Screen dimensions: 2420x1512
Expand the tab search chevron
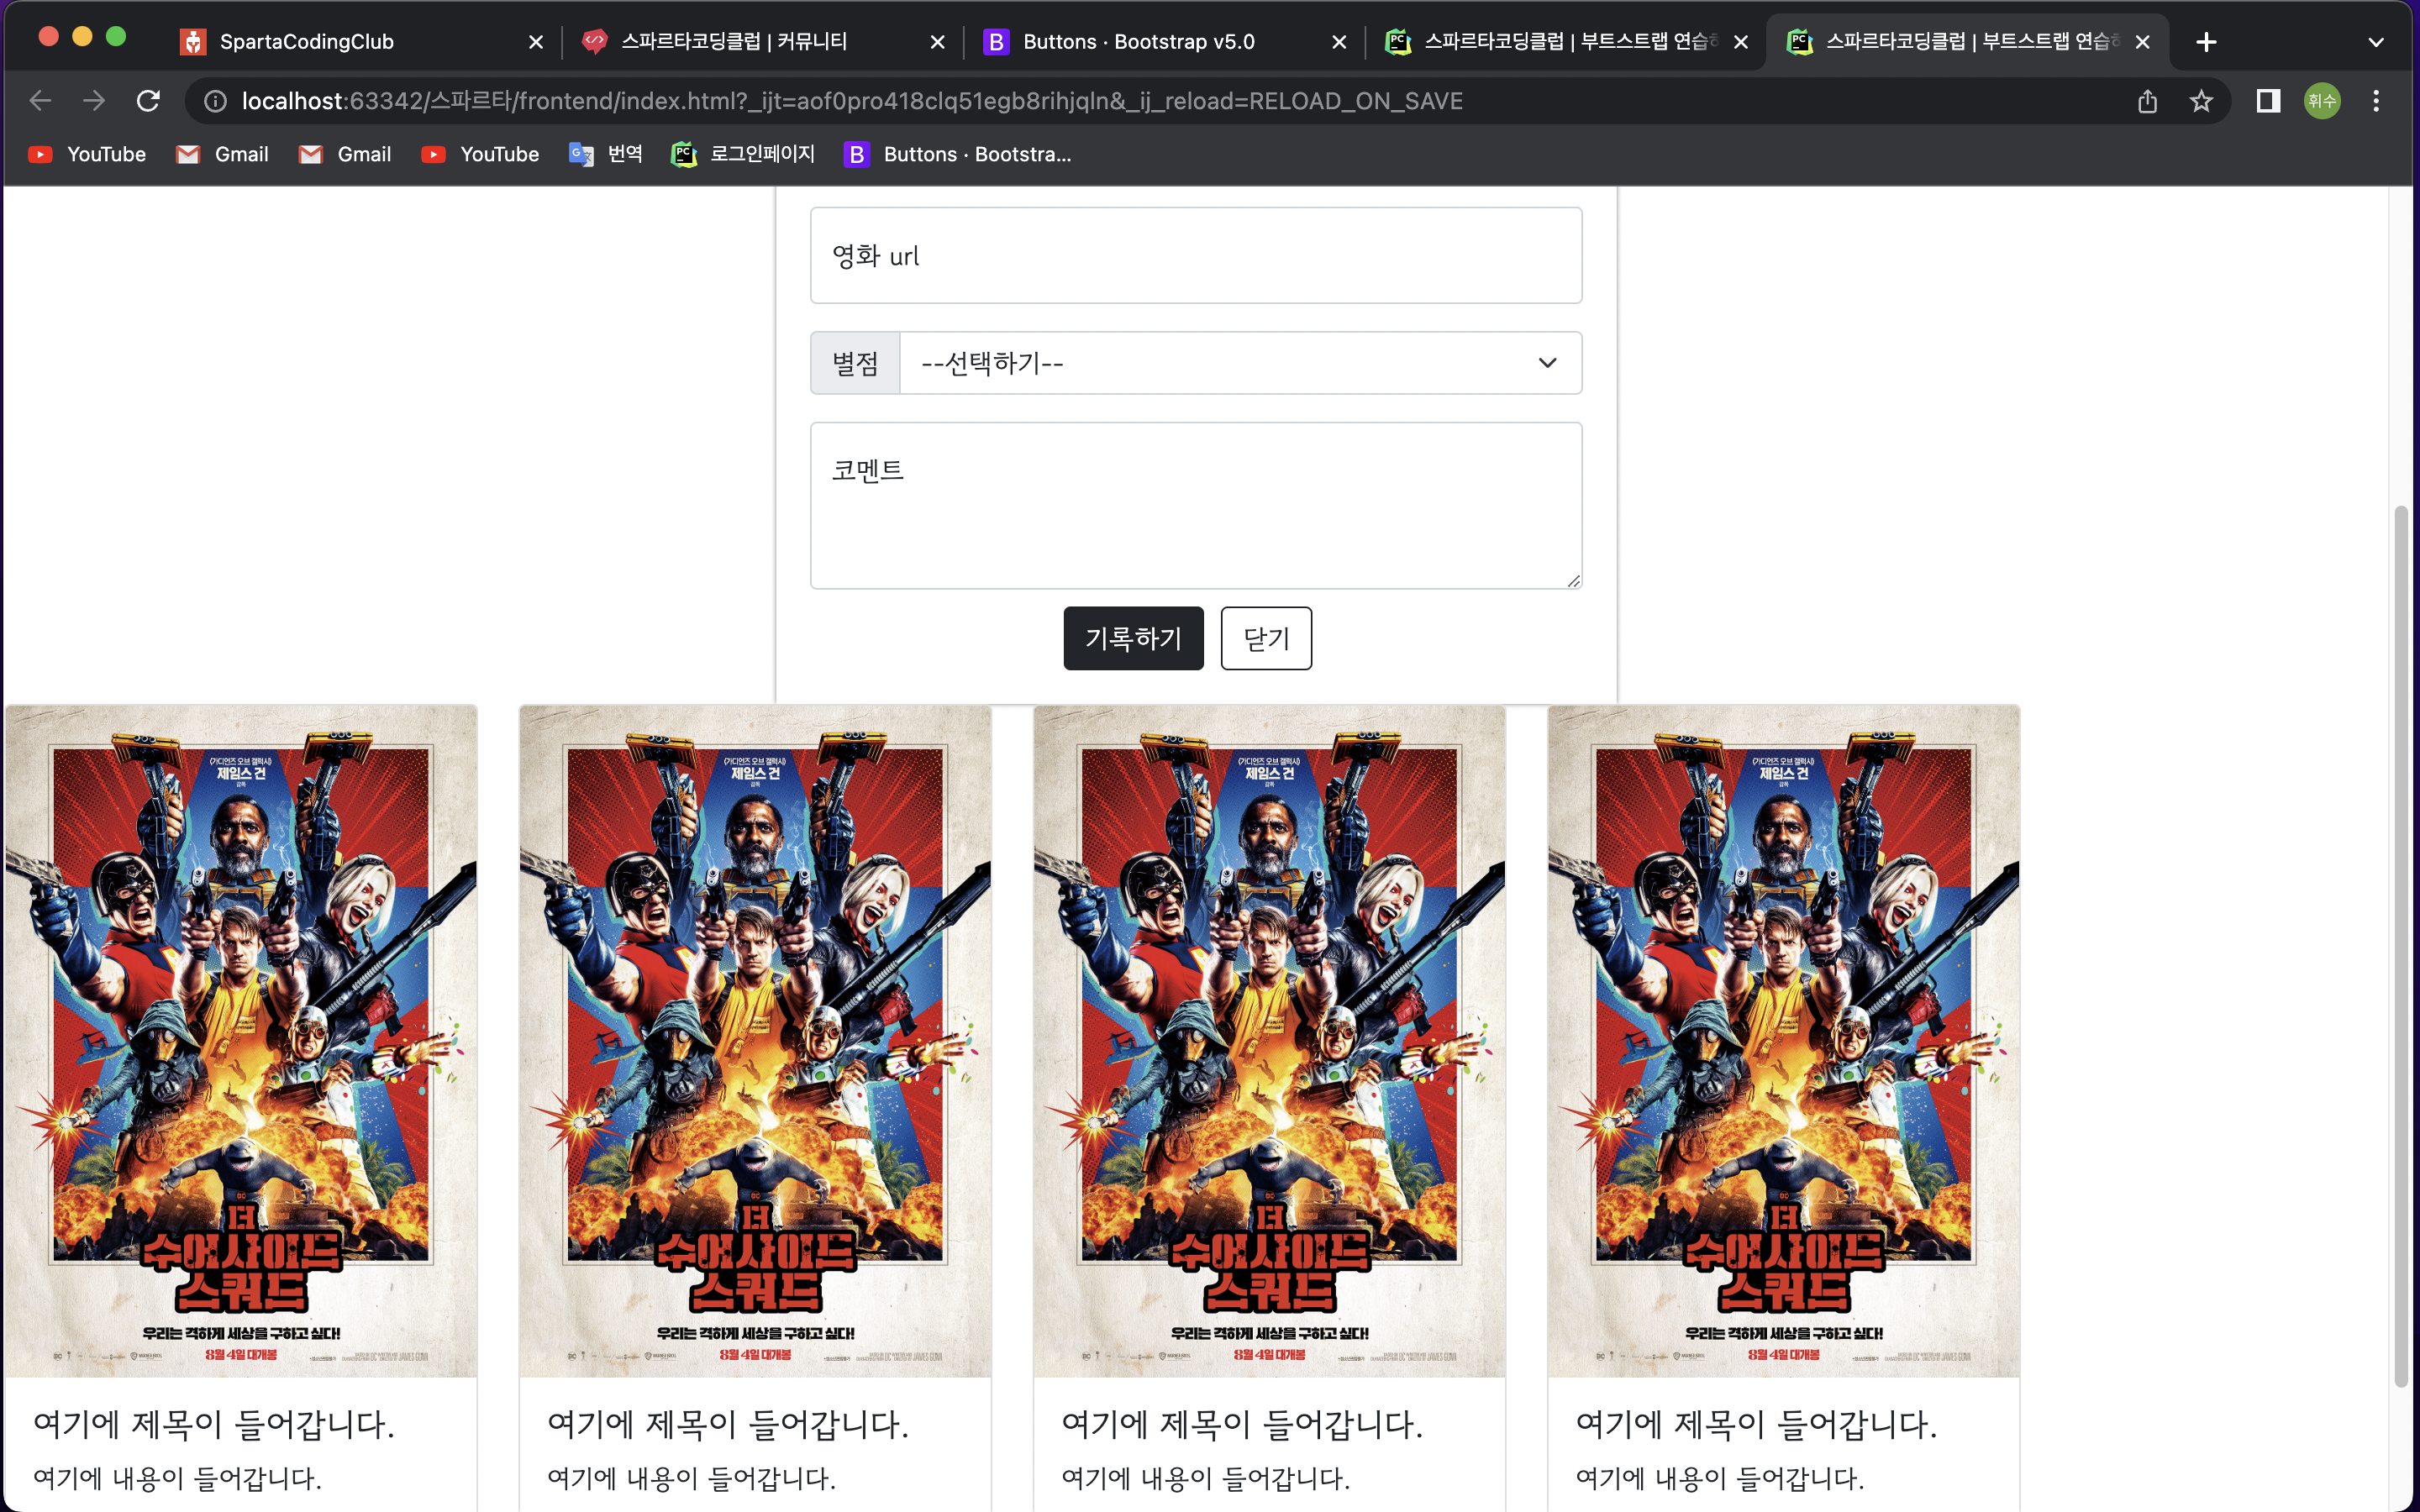click(2376, 42)
